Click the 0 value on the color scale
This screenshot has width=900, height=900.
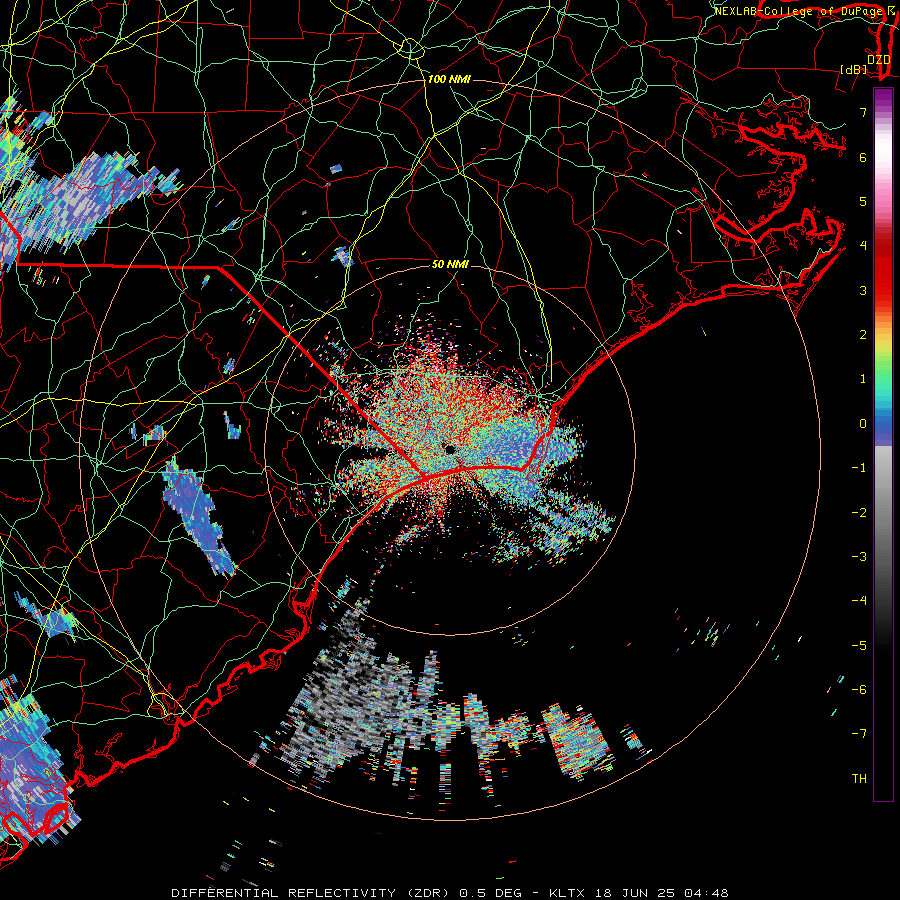tap(863, 424)
